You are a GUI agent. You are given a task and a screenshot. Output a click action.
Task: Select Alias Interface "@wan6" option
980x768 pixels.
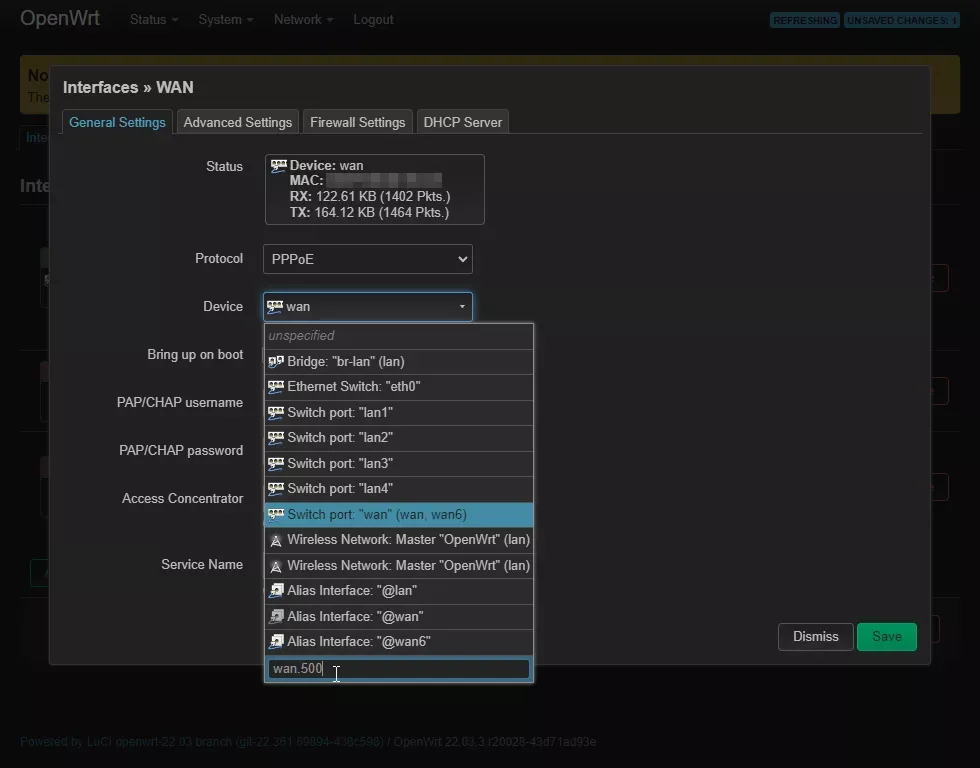pyautogui.click(x=399, y=642)
